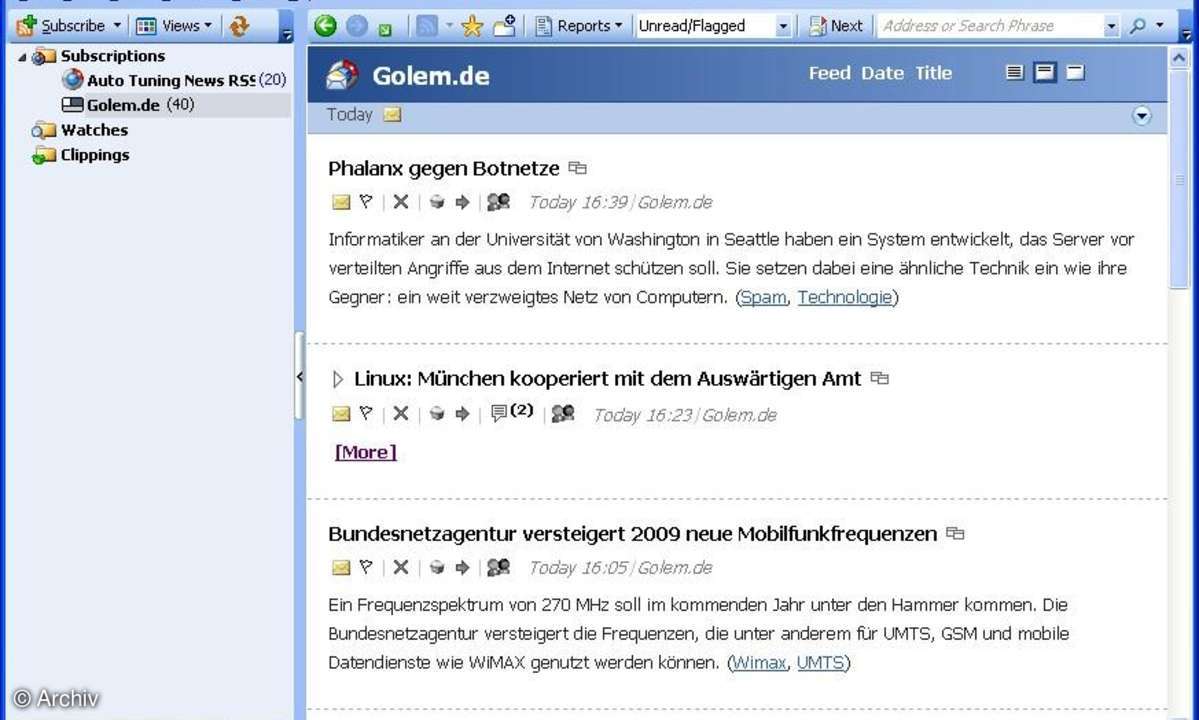Flag the Bundesnetzagentur article
This screenshot has height=720, width=1199.
(366, 566)
